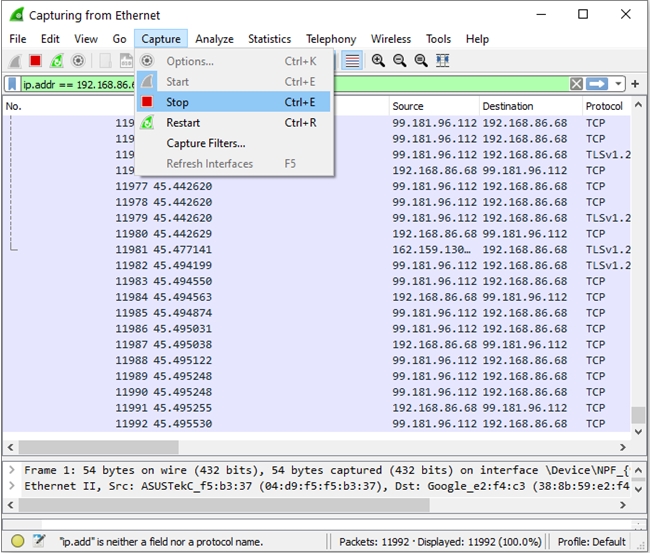Click the red Stop capture toolbar icon

[36, 61]
